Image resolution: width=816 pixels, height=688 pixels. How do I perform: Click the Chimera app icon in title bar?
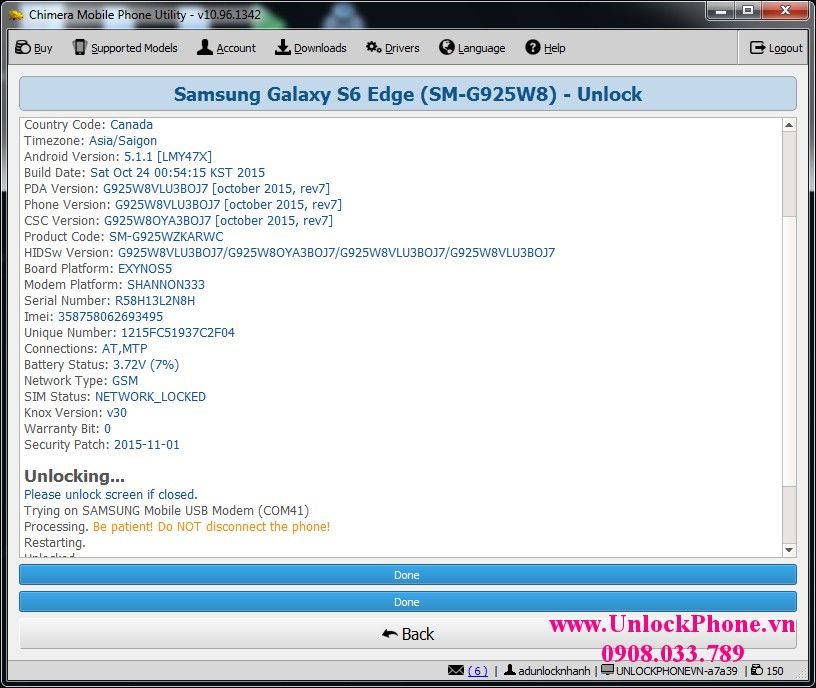click(15, 15)
